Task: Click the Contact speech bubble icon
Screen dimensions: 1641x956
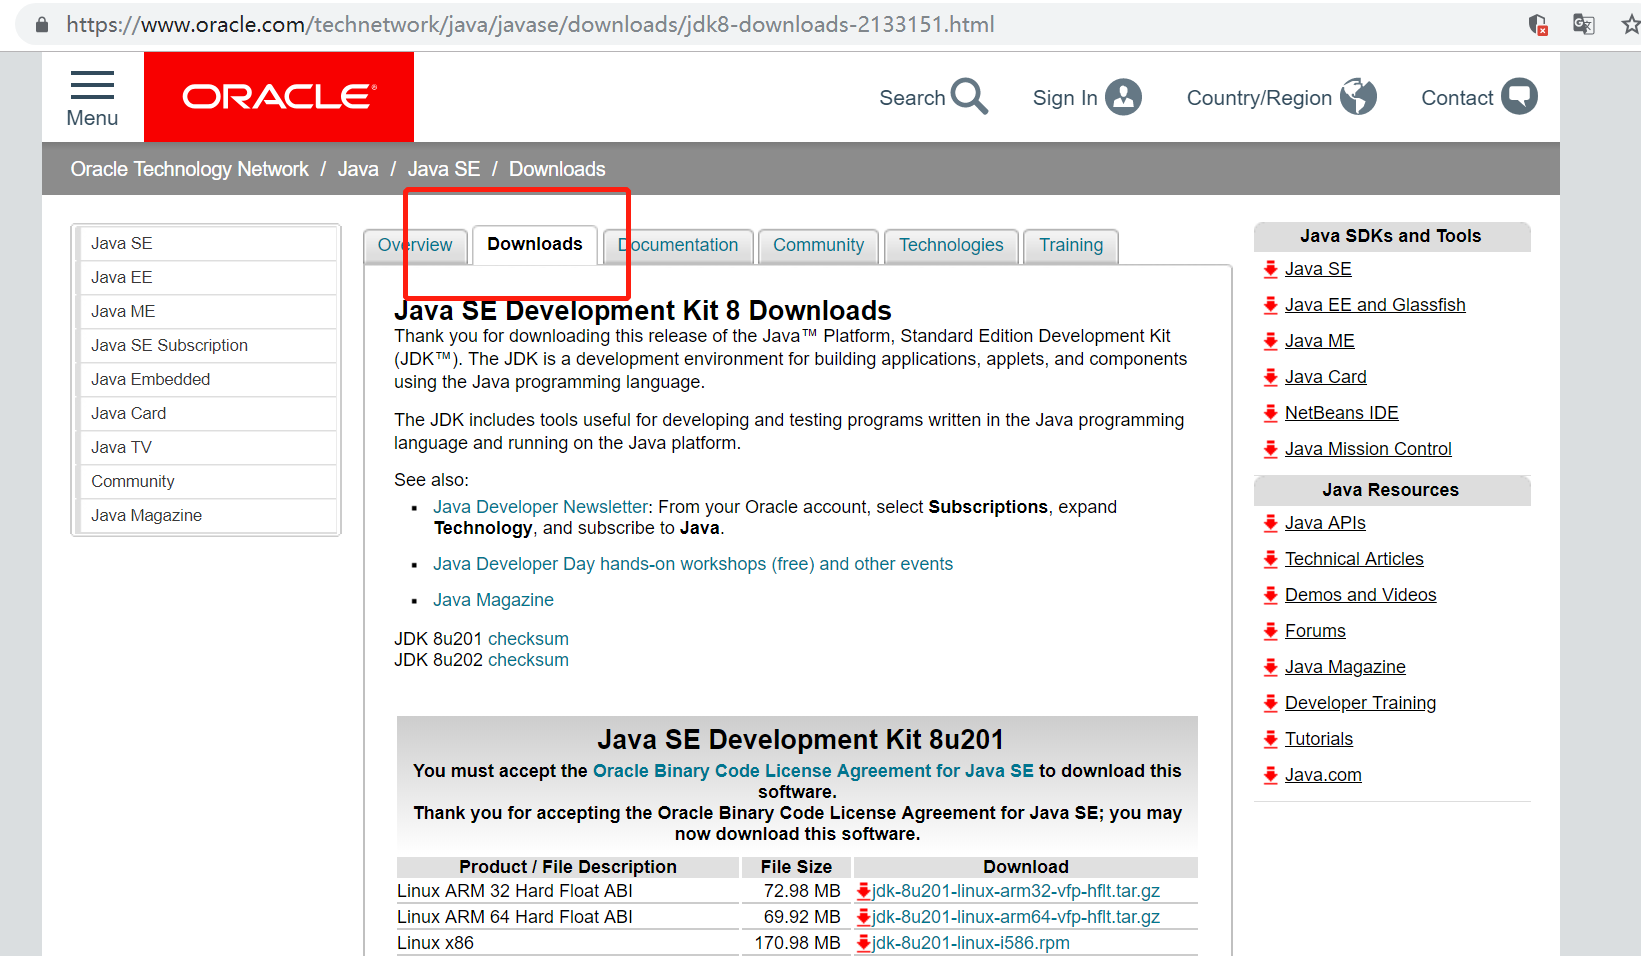Action: 1521,96
